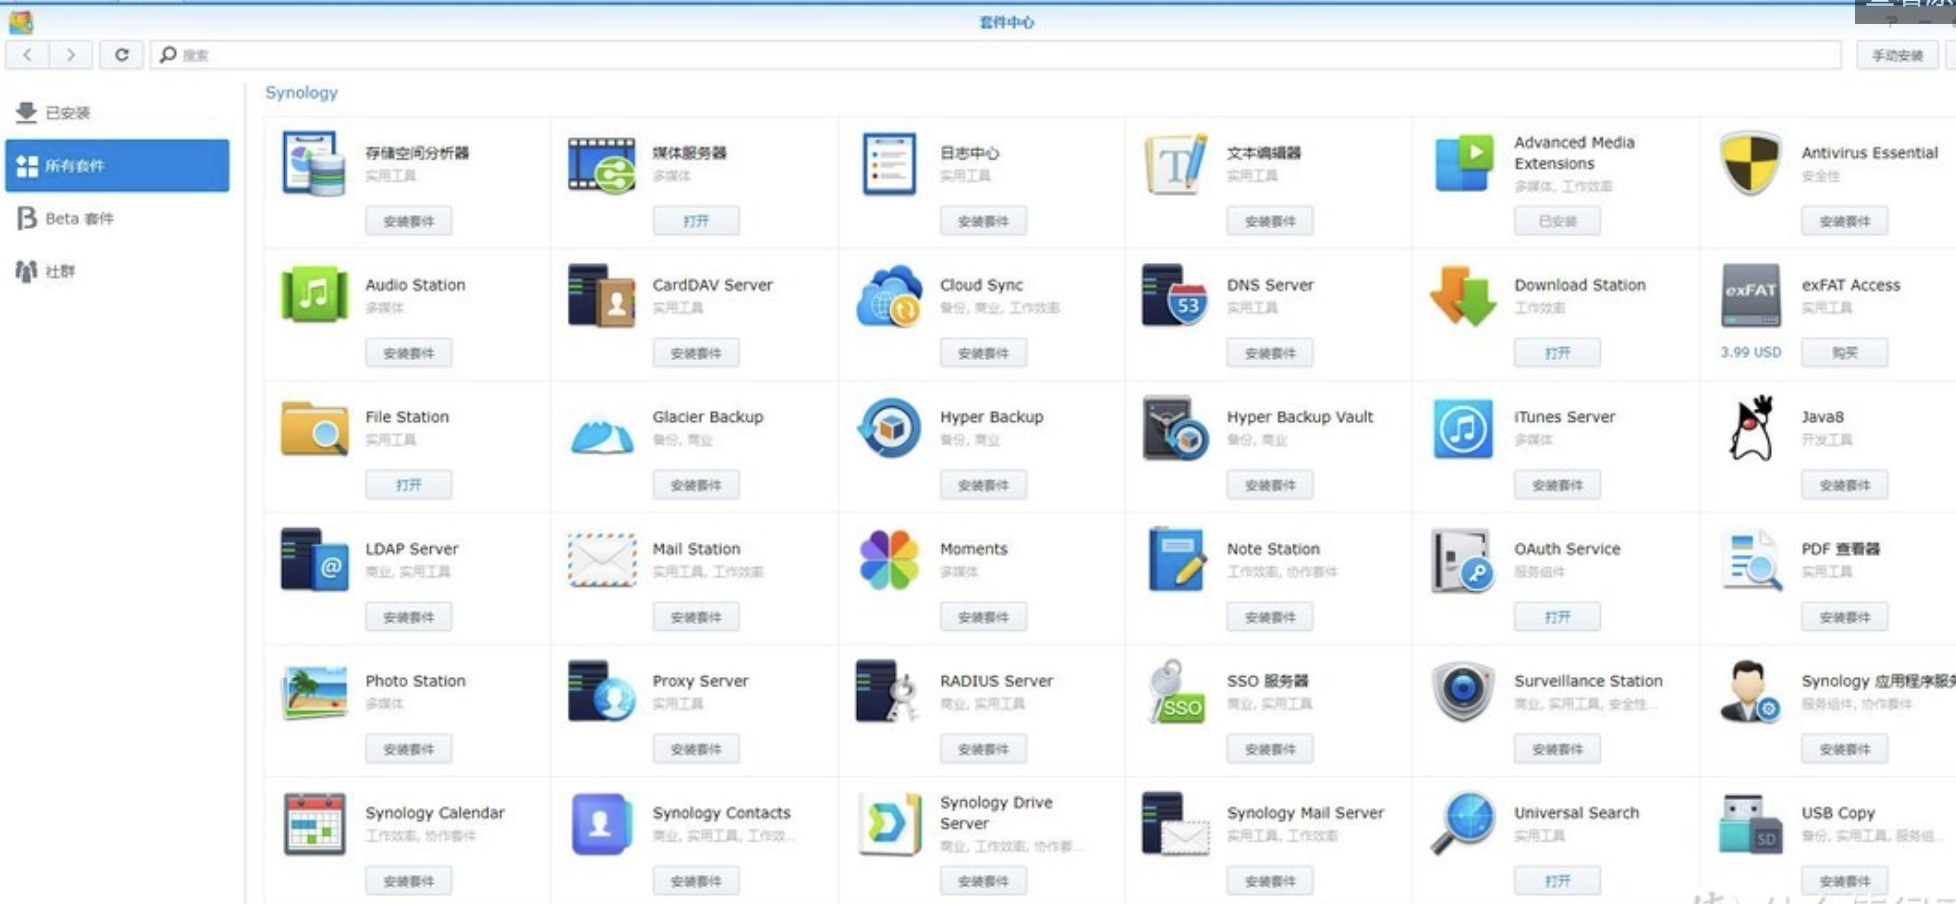Open File Station using its button
Image resolution: width=1956 pixels, height=904 pixels.
coord(409,485)
